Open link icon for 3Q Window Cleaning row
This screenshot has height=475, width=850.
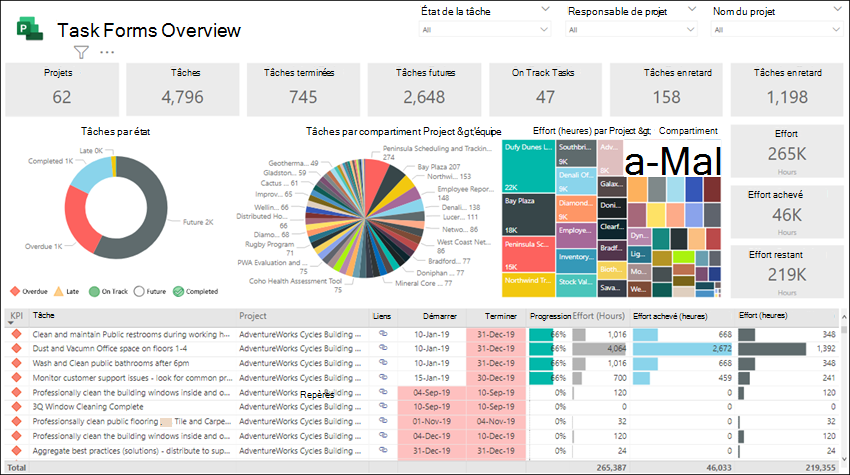click(x=383, y=406)
